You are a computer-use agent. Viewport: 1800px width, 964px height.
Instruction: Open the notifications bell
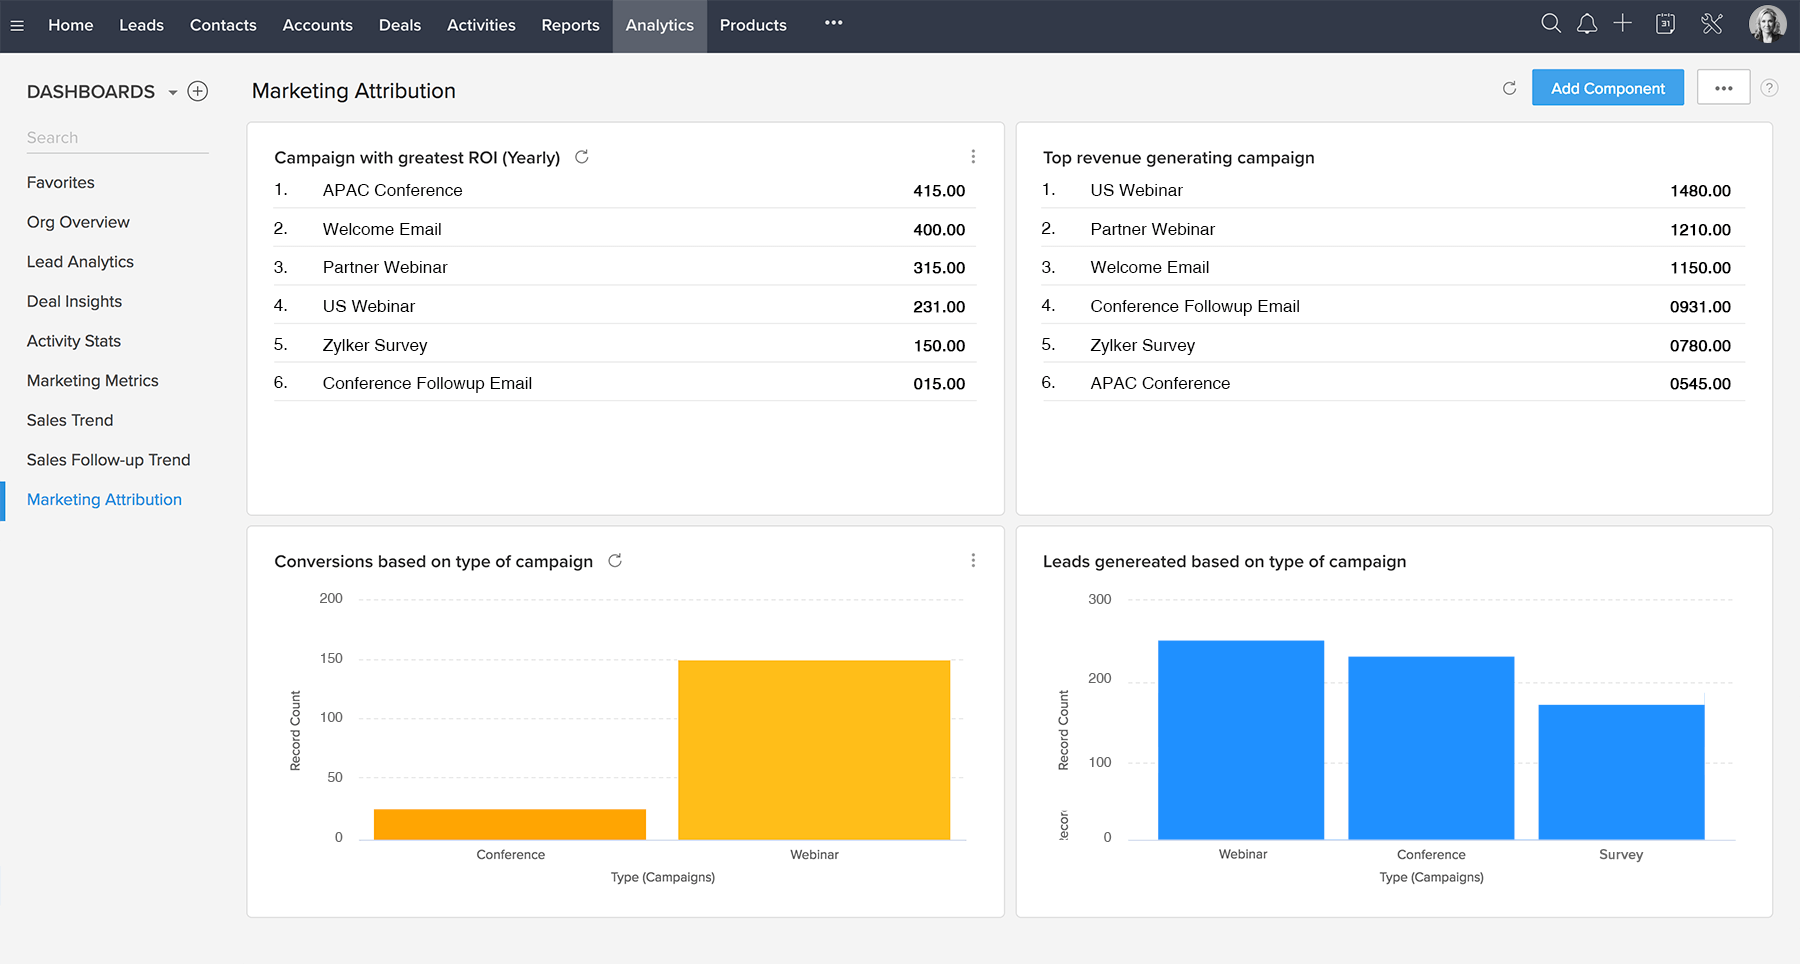(1587, 24)
